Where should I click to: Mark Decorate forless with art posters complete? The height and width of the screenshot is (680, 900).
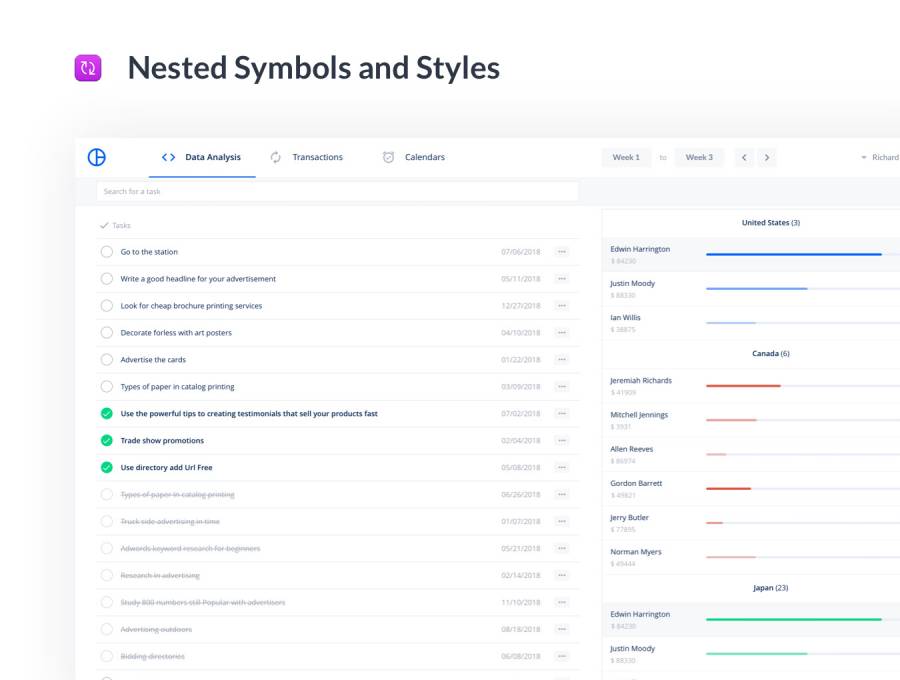click(107, 333)
